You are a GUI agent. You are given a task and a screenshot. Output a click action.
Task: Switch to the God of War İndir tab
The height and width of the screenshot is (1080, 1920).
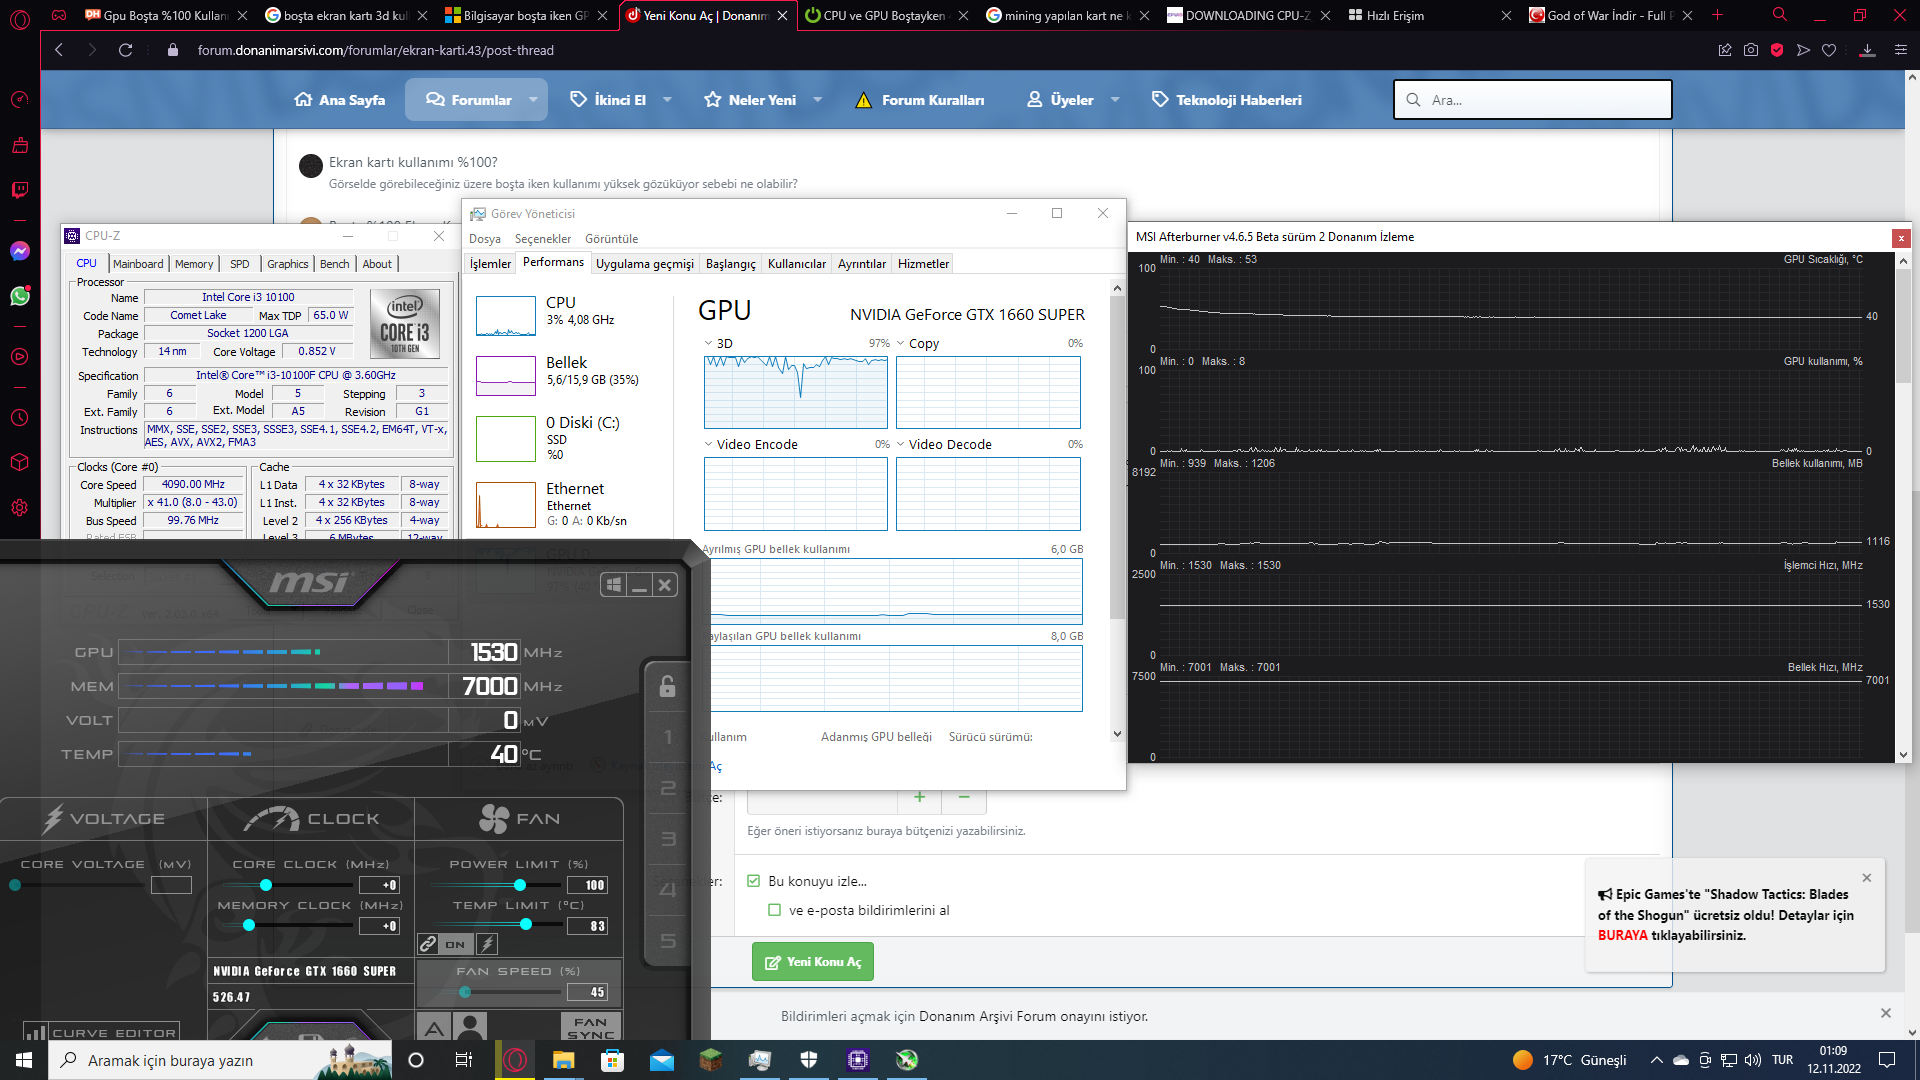[1607, 15]
